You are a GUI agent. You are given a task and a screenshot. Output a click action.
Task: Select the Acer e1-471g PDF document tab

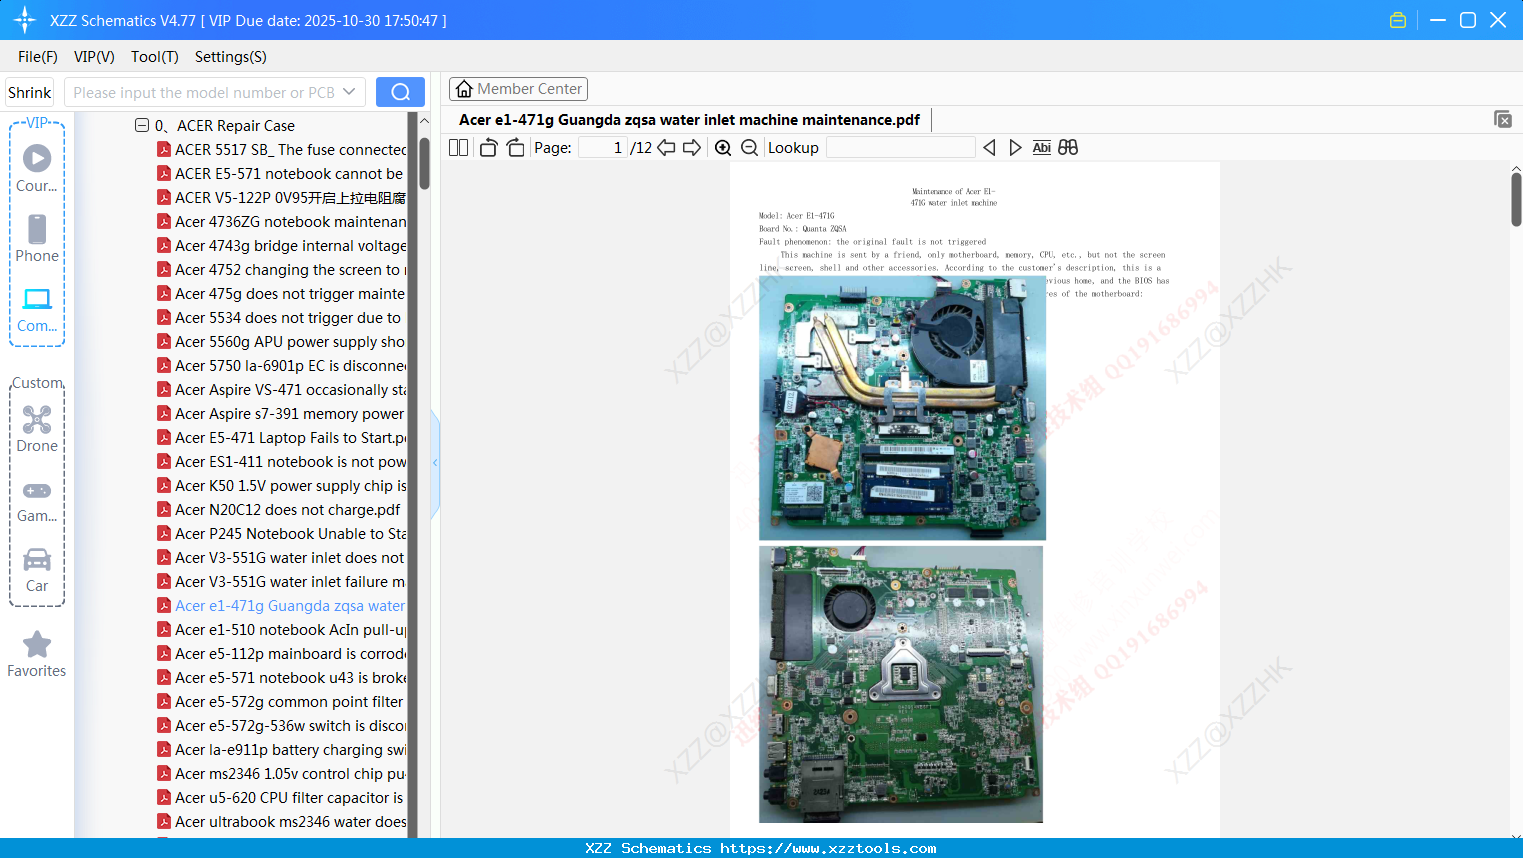click(689, 120)
